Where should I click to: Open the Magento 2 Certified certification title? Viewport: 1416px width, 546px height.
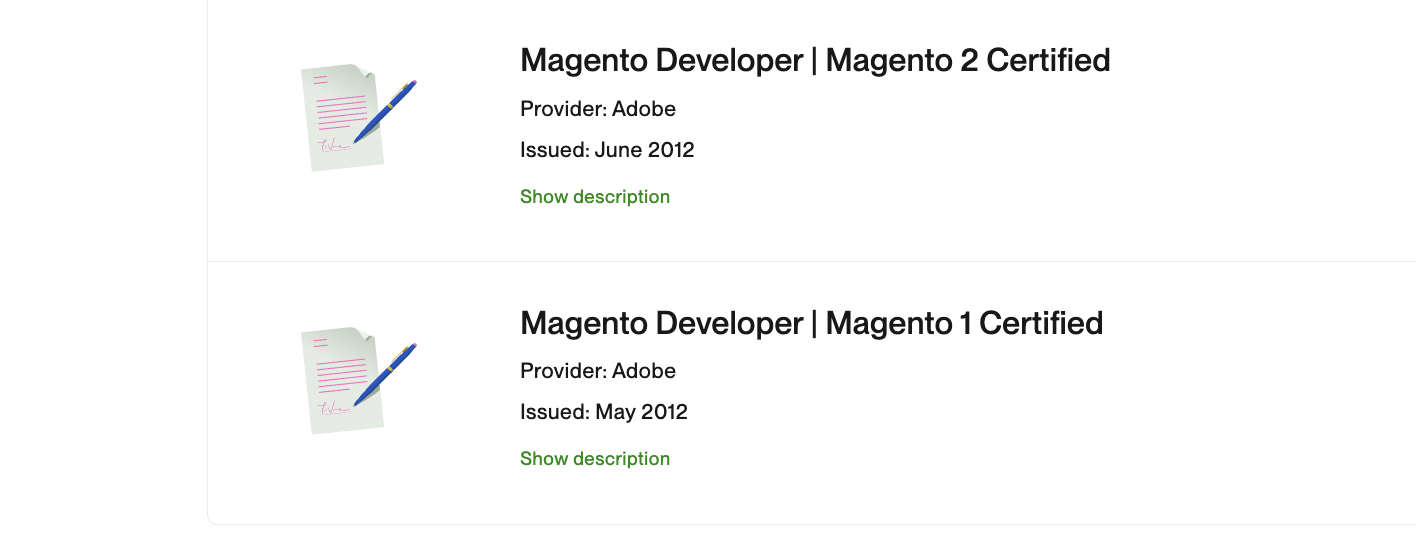point(815,61)
